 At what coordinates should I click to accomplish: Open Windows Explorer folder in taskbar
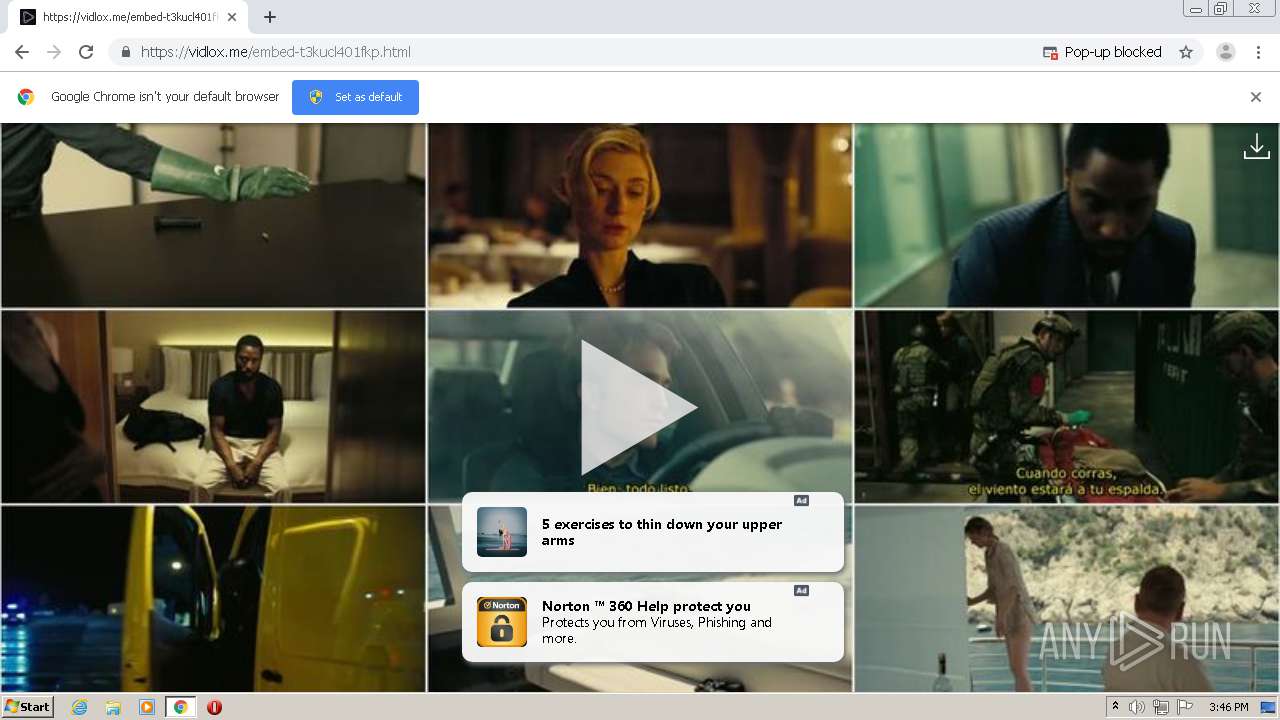point(113,707)
